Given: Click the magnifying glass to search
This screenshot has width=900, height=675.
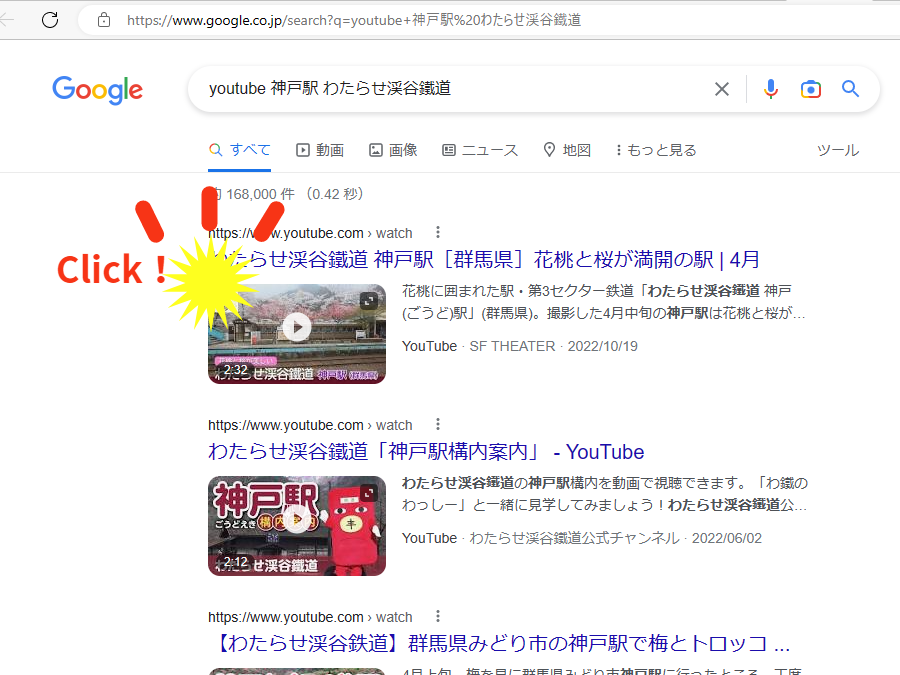Looking at the screenshot, I should (x=850, y=88).
